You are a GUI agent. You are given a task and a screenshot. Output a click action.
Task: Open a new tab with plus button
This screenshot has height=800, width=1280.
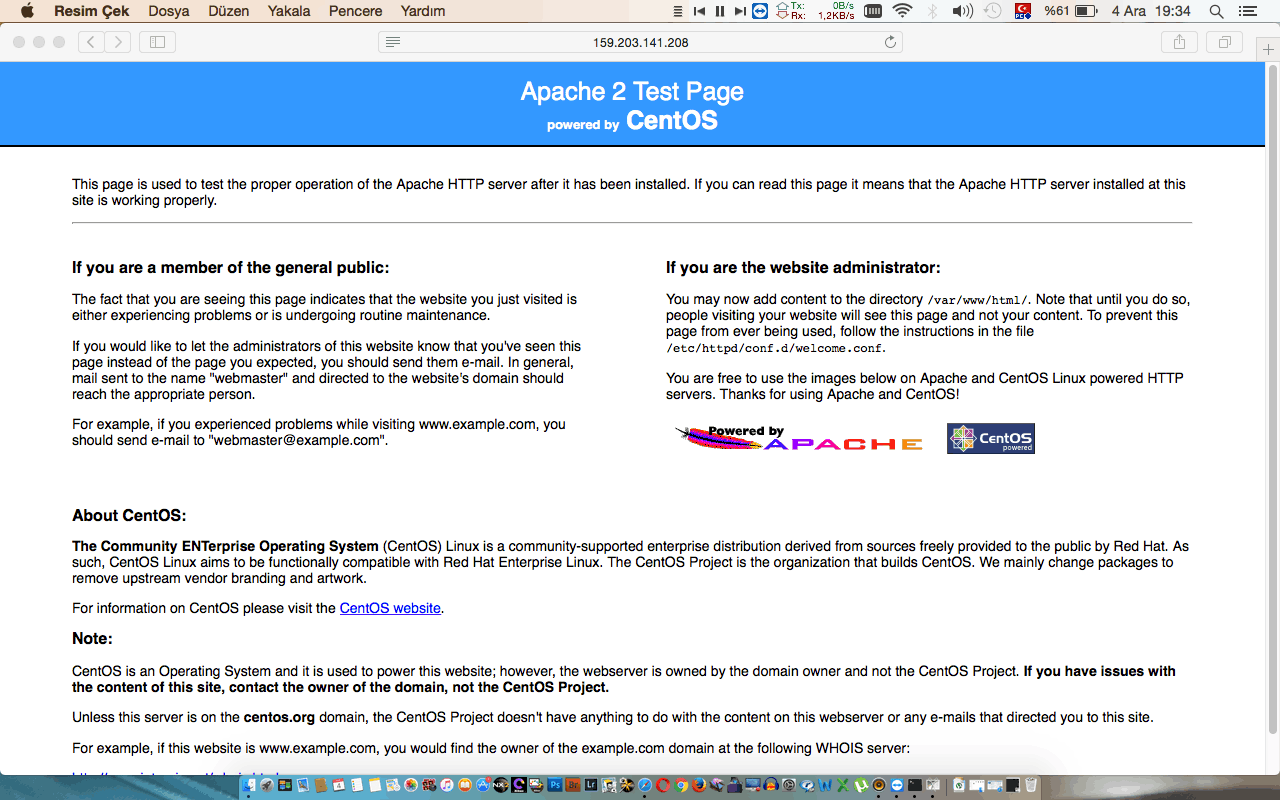click(x=1268, y=49)
